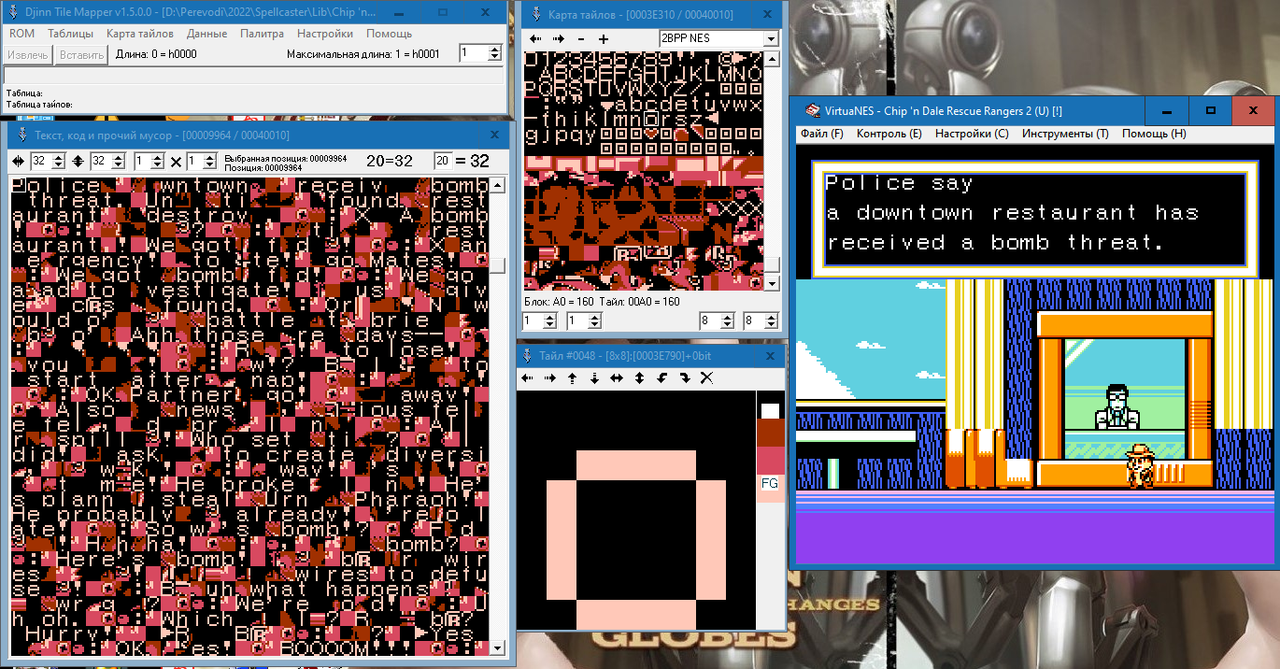Open Настройки (C) menu in VirtuaNES
The width and height of the screenshot is (1280, 669).
point(972,133)
